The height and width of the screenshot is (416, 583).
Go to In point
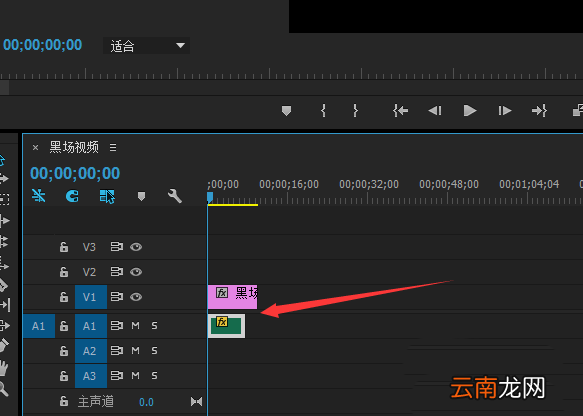400,111
